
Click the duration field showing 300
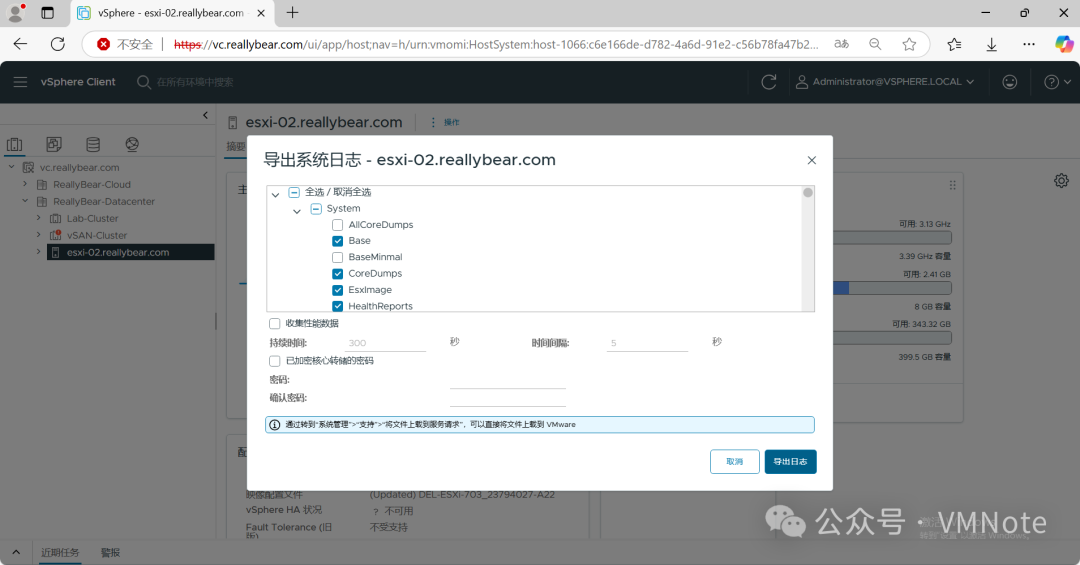click(385, 342)
